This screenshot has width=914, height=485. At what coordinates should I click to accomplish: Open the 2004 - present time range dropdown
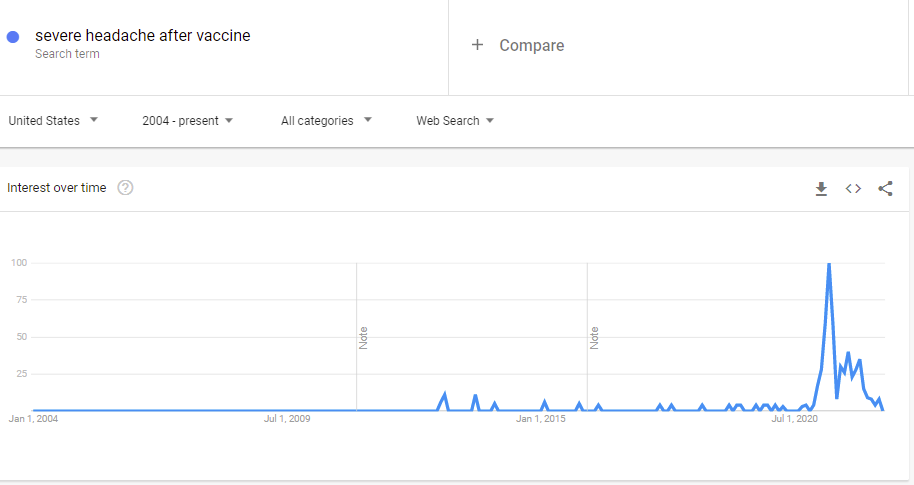(187, 121)
